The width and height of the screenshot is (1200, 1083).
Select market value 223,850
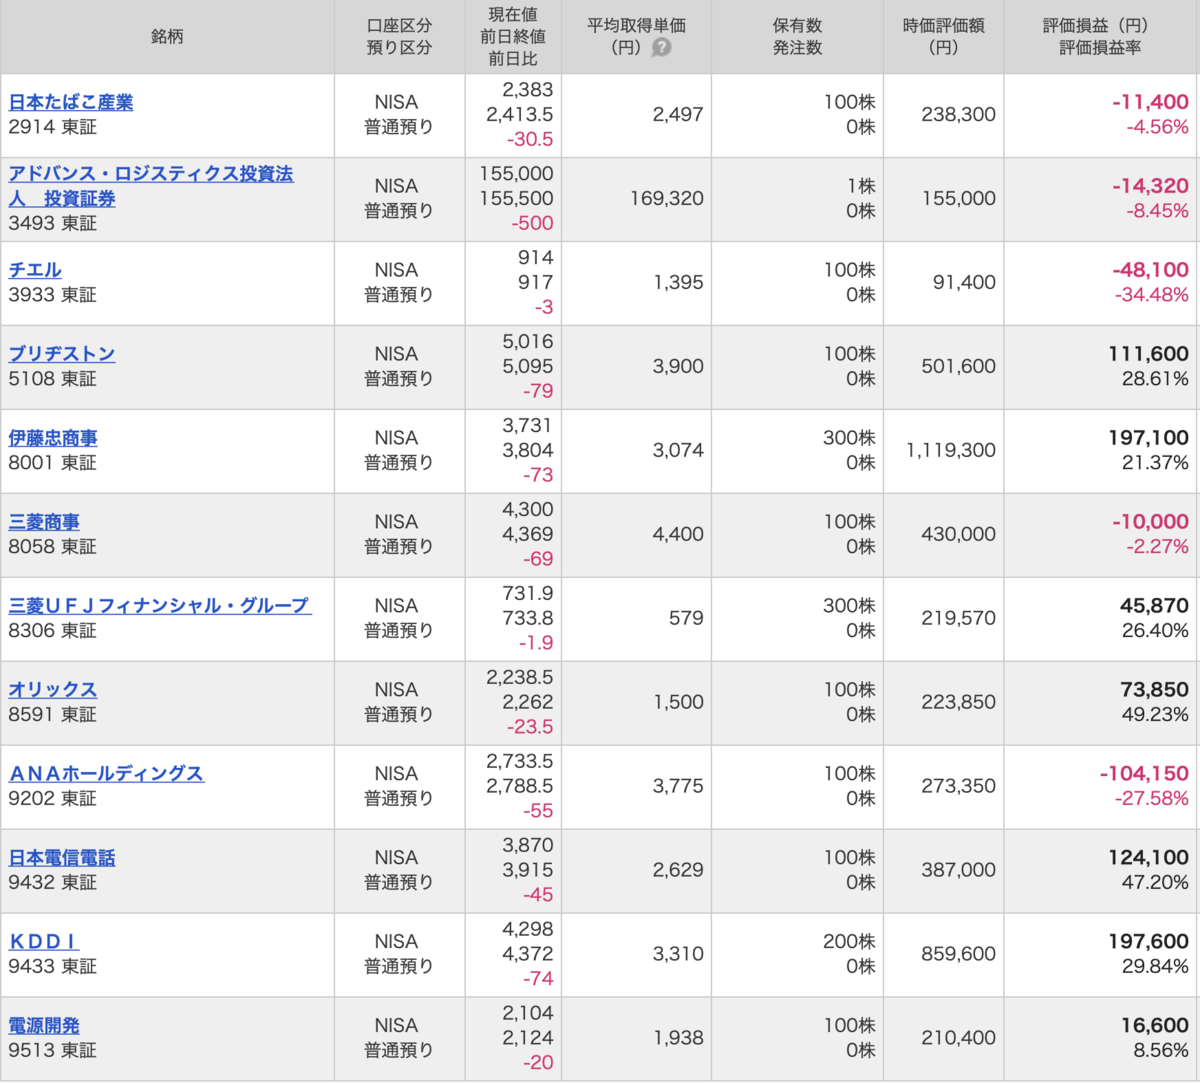pos(958,702)
